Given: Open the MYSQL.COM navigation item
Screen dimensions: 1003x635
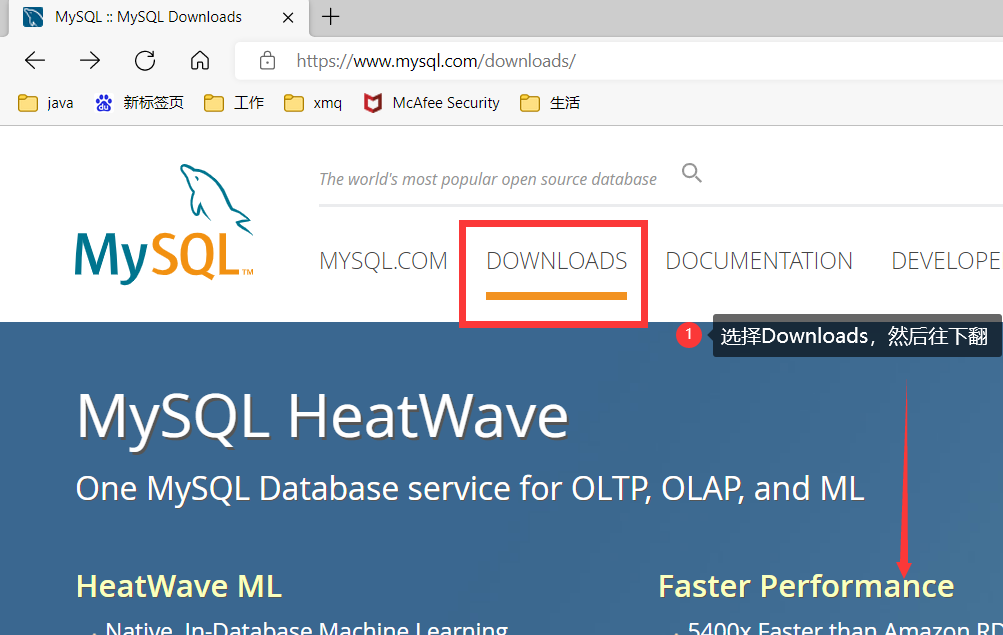Looking at the screenshot, I should pos(383,261).
